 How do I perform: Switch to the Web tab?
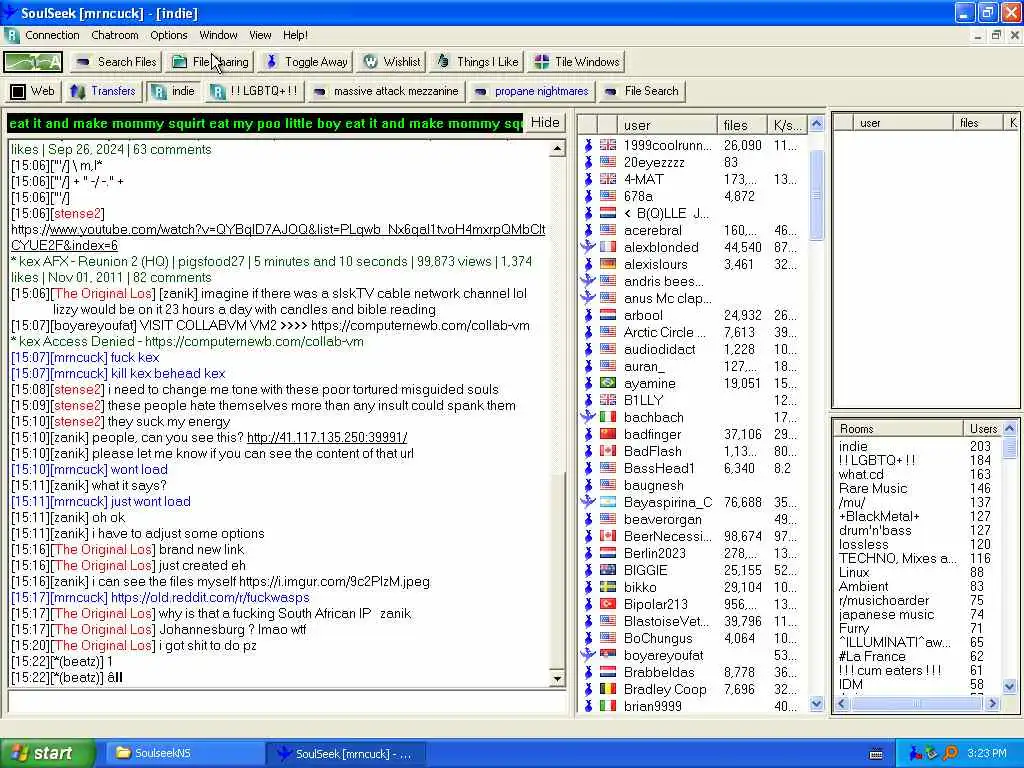pos(33,91)
